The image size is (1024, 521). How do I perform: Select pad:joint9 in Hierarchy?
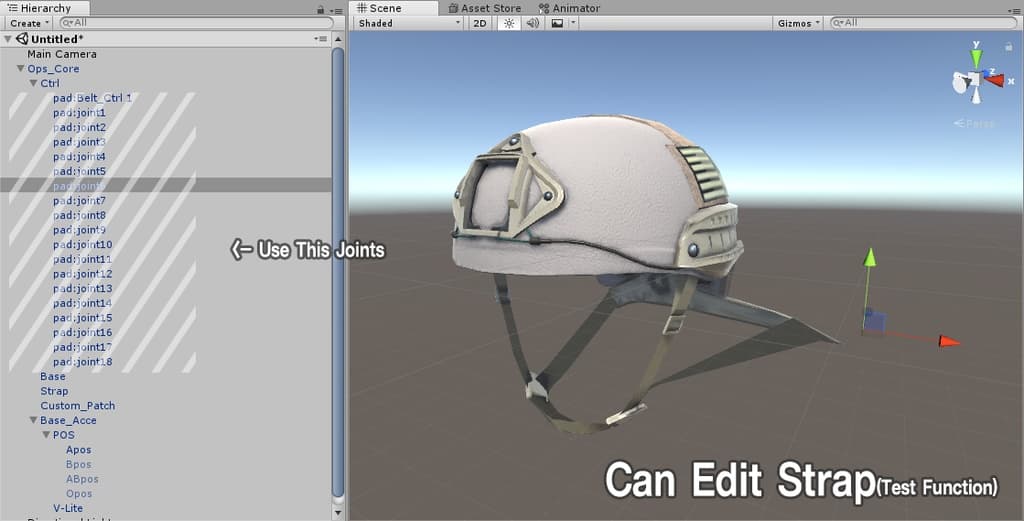[x=79, y=230]
